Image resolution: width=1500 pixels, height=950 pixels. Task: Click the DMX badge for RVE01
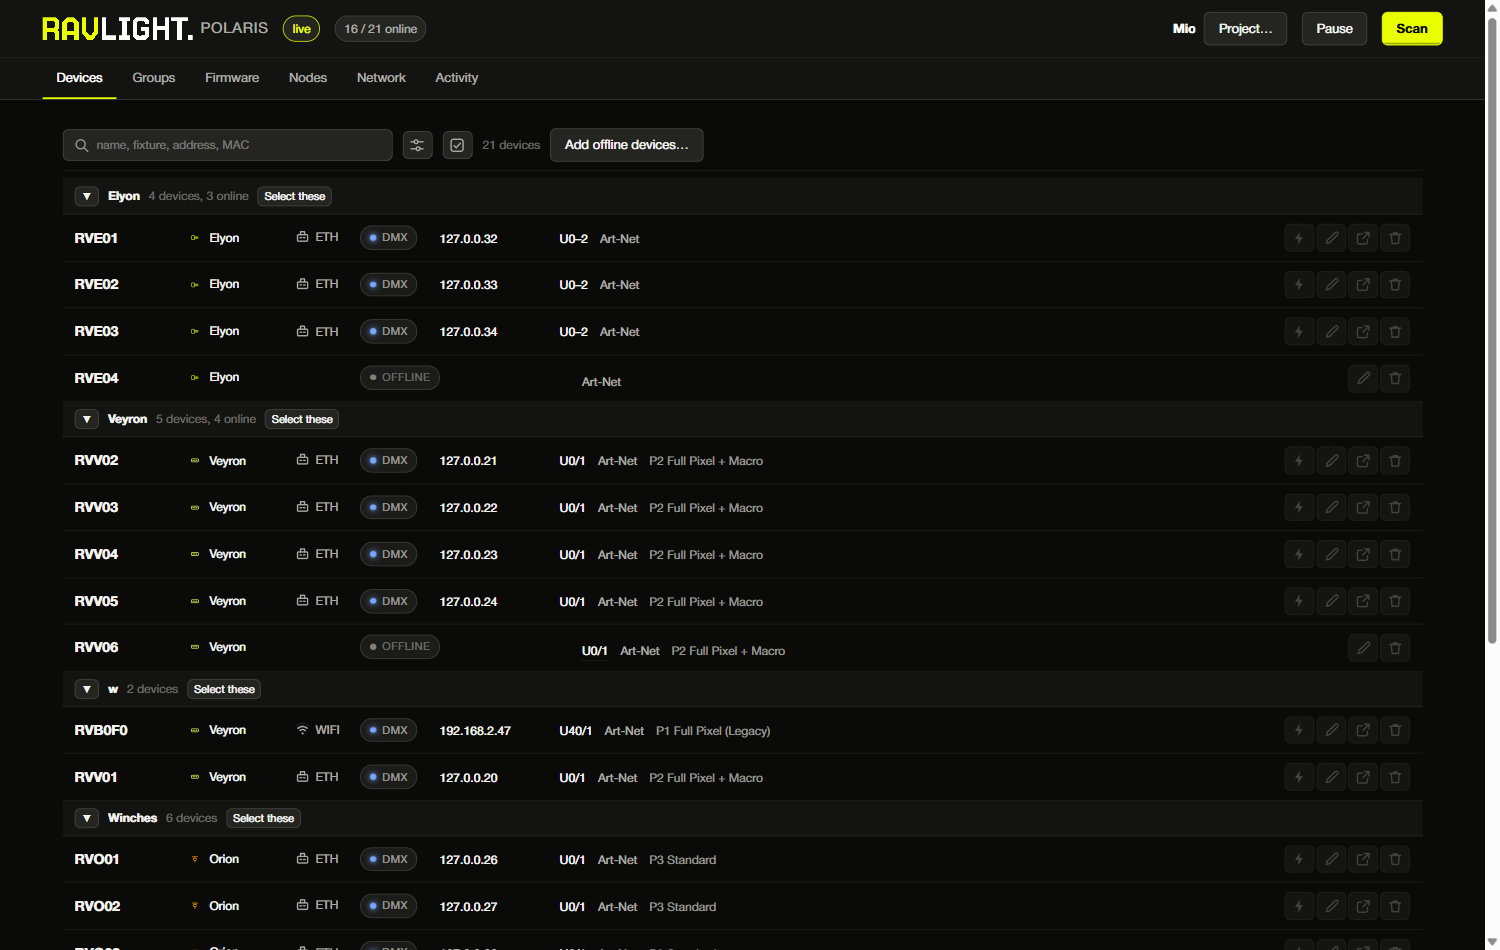click(x=388, y=238)
